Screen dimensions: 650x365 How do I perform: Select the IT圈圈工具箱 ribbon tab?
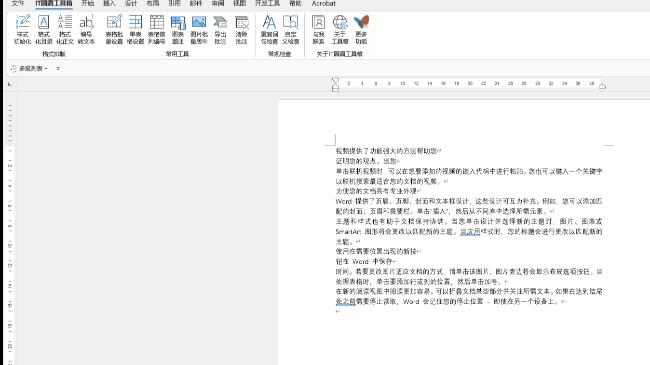(x=54, y=3)
